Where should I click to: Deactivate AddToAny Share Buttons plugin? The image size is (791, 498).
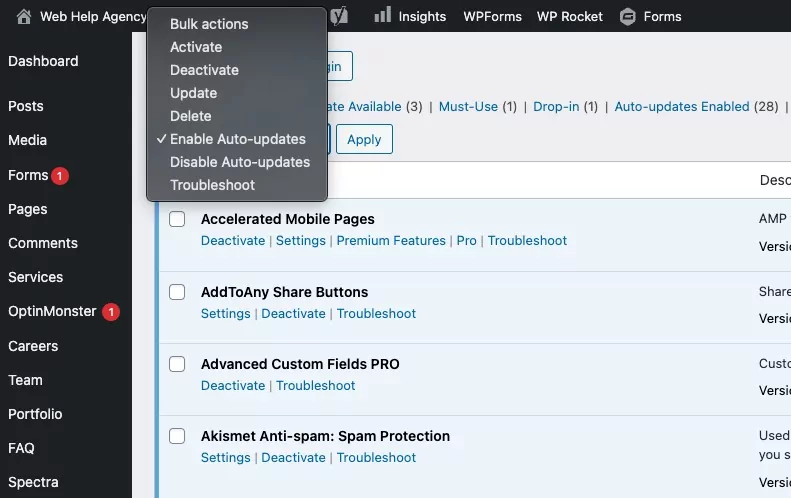click(x=294, y=314)
